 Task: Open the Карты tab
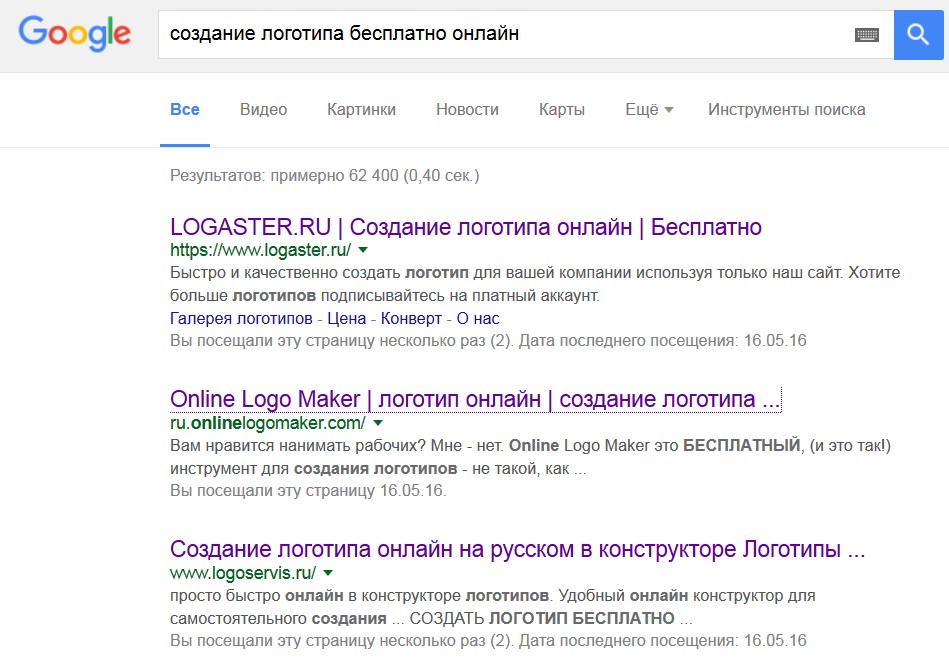point(561,110)
